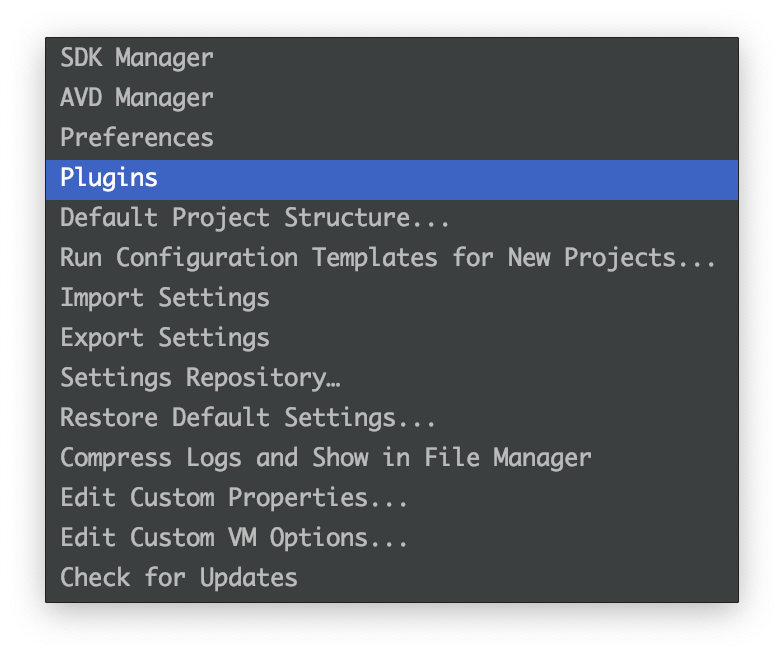Open Edit Custom VM Options...

pyautogui.click(x=392, y=538)
